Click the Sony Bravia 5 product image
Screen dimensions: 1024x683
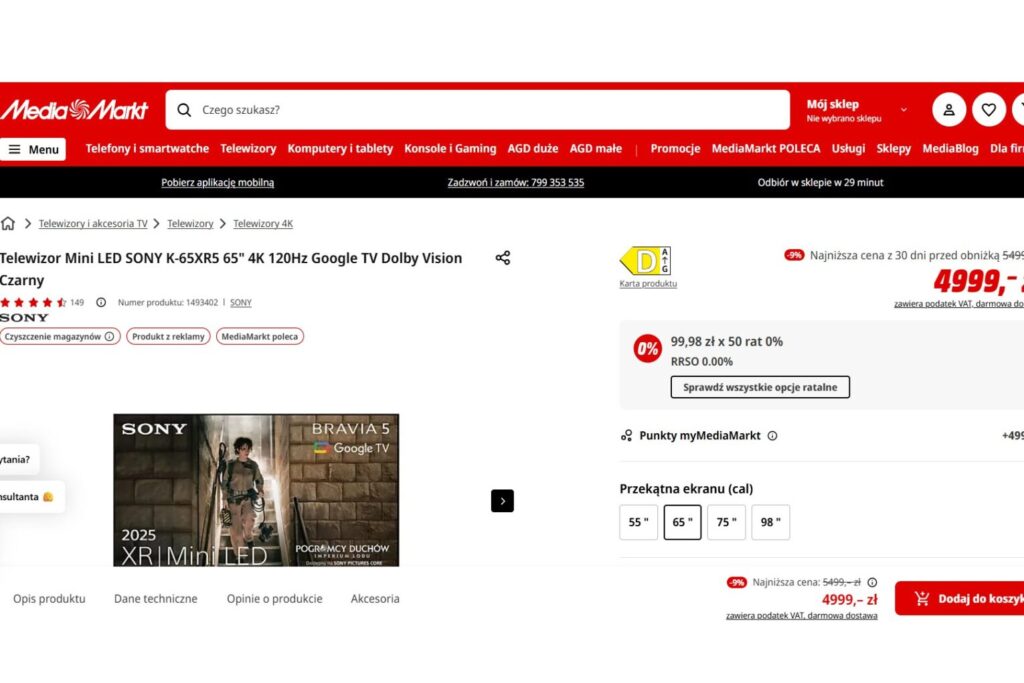pyautogui.click(x=256, y=490)
